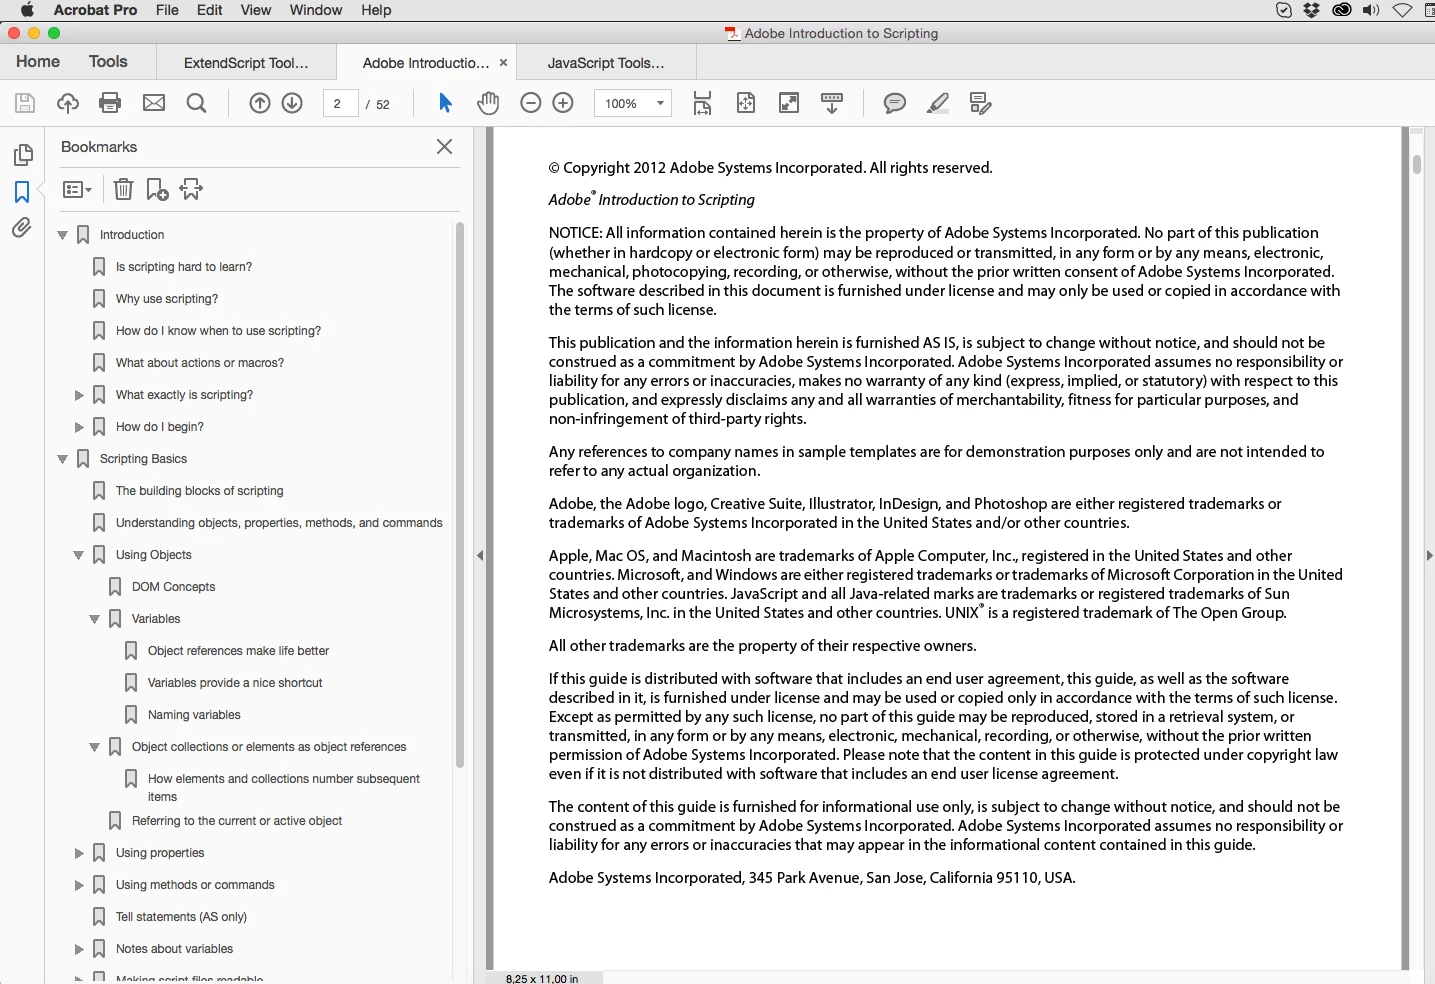Click the Dropbox menu bar icon
Viewport: 1435px width, 984px height.
pyautogui.click(x=1313, y=10)
